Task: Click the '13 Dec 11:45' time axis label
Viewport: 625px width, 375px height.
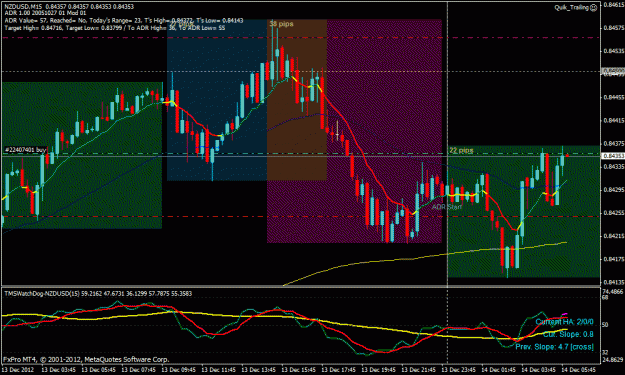Action: tap(218, 369)
